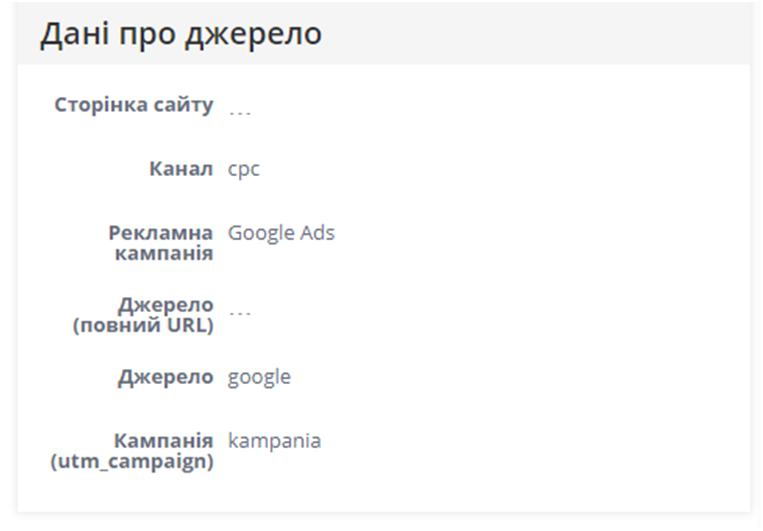Click the bold "Кампанія" label above utm_campaign
The width and height of the screenshot is (763, 531).
click(163, 441)
